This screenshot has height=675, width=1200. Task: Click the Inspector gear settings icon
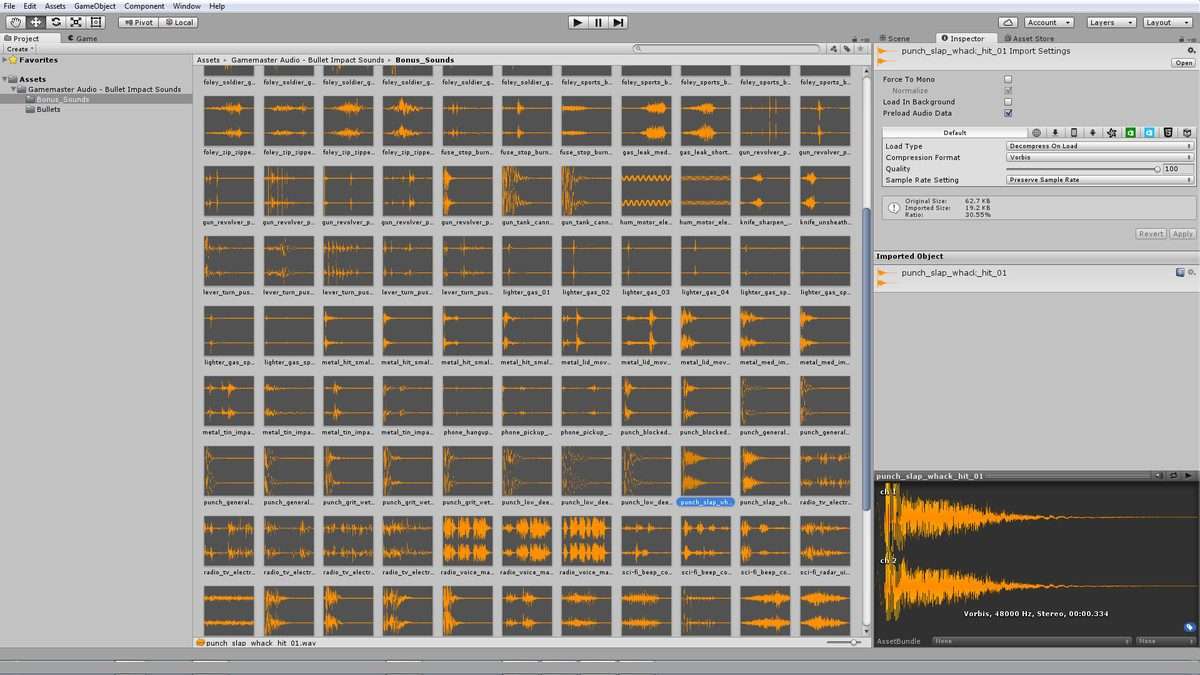(1191, 49)
